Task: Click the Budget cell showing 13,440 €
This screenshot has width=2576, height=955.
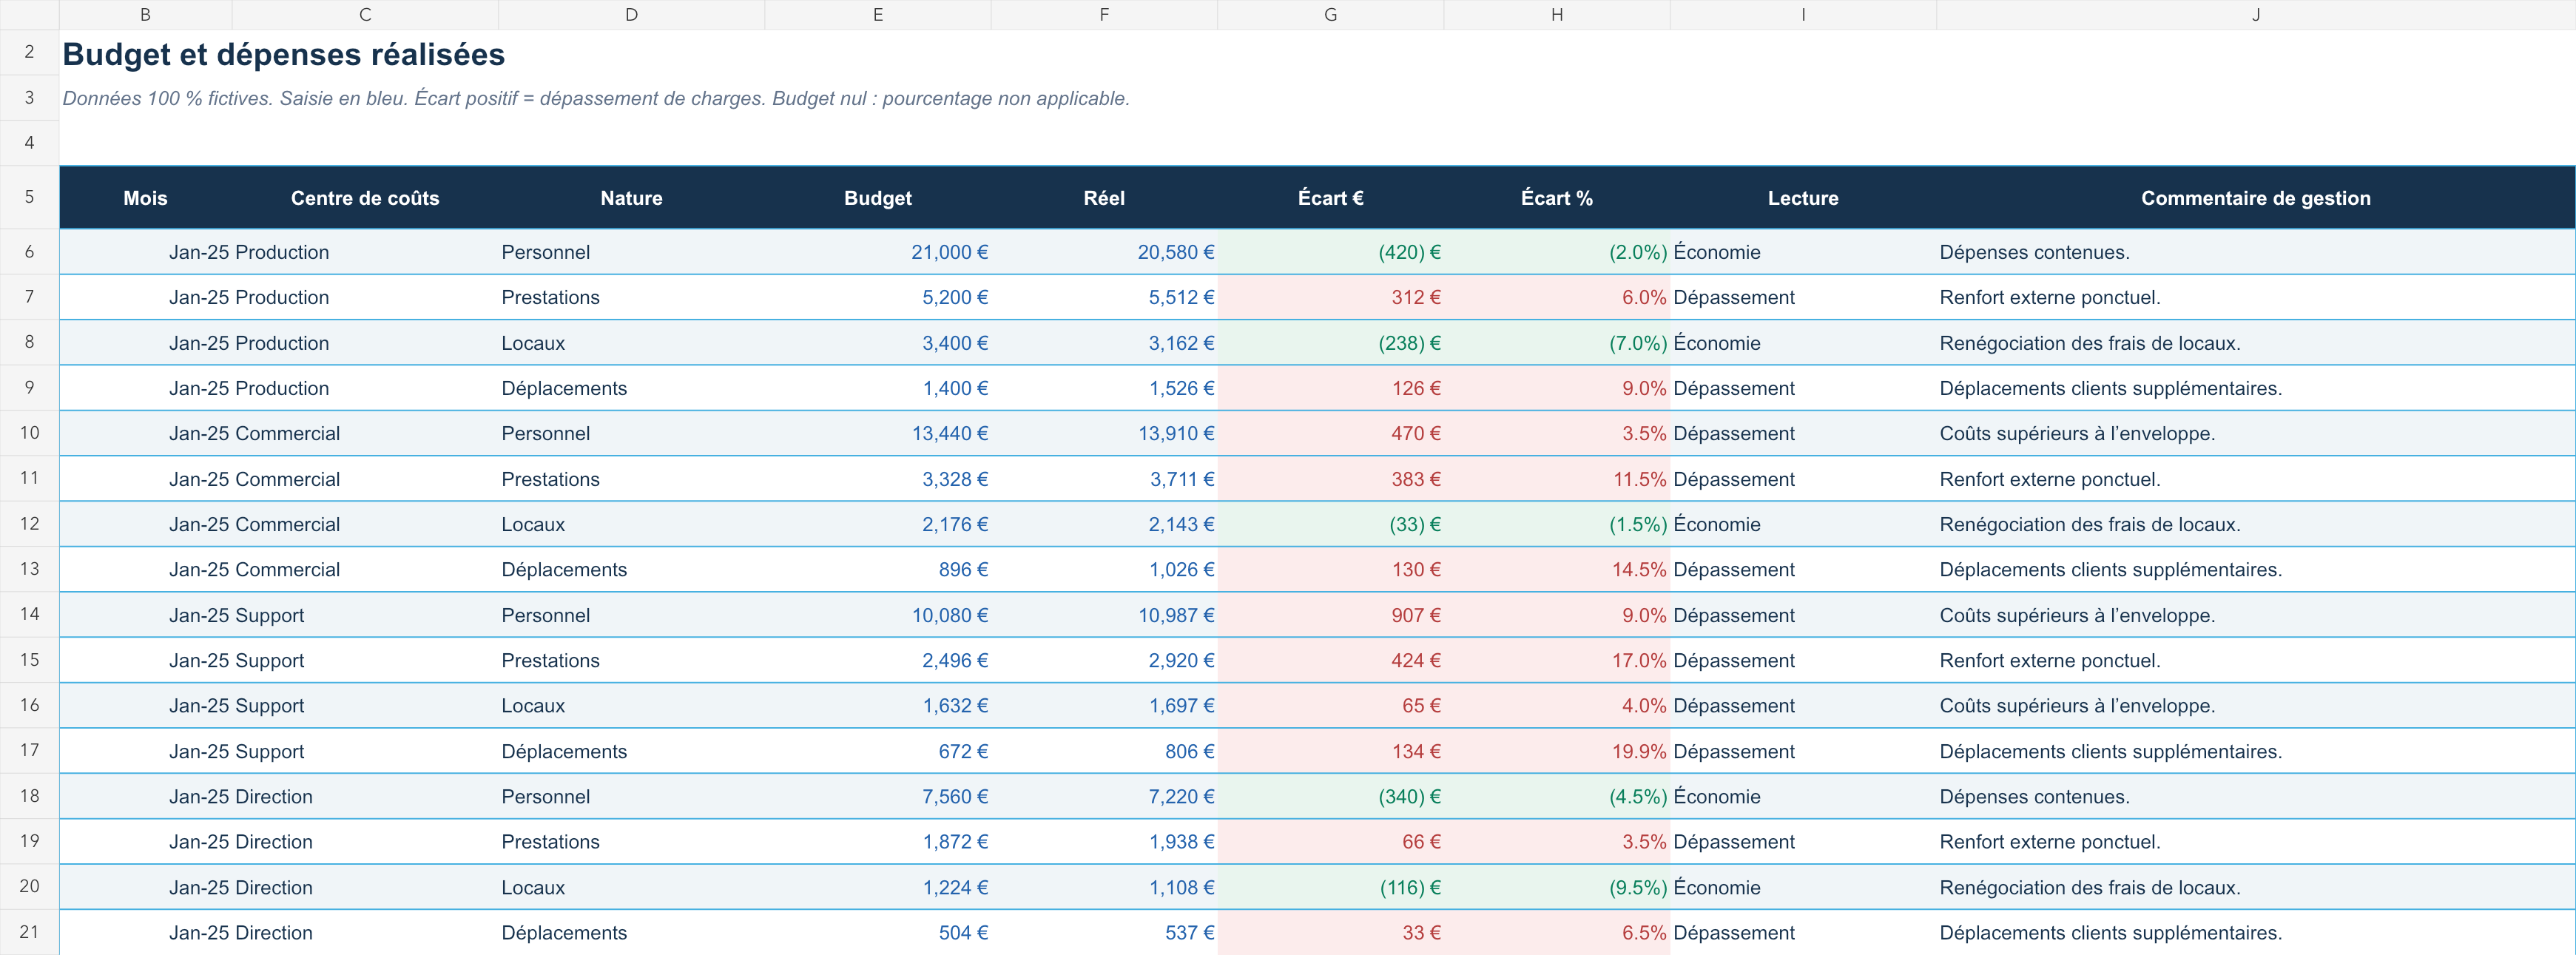Action: click(877, 433)
